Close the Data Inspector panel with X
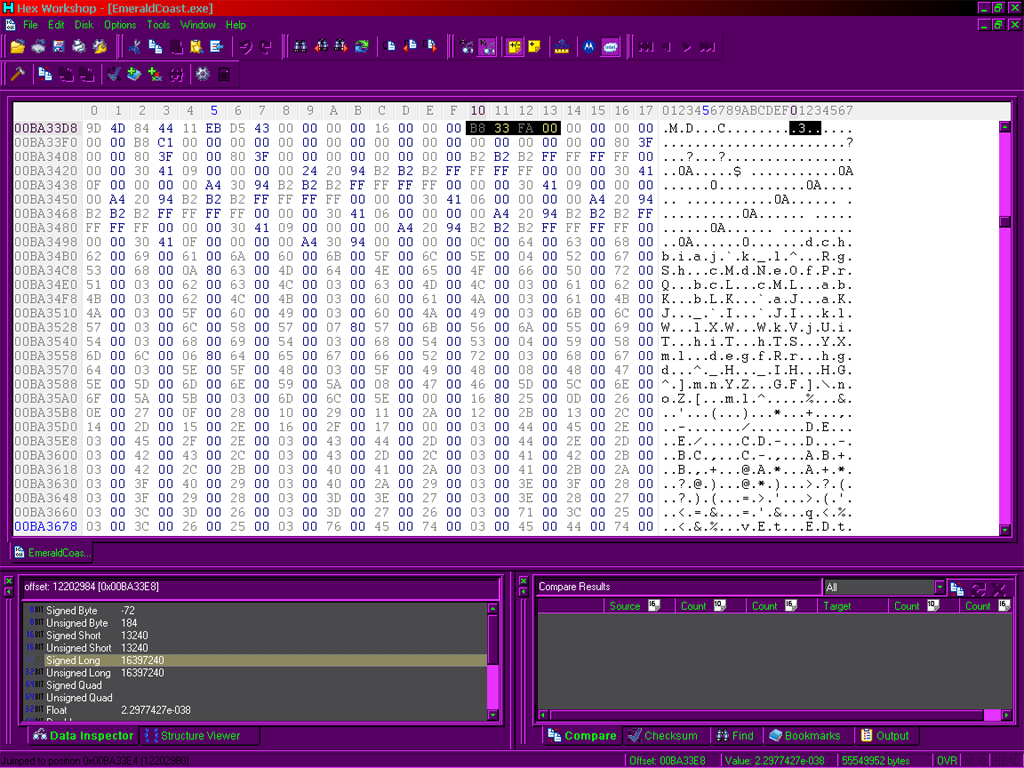This screenshot has height=768, width=1024. pos(8,581)
